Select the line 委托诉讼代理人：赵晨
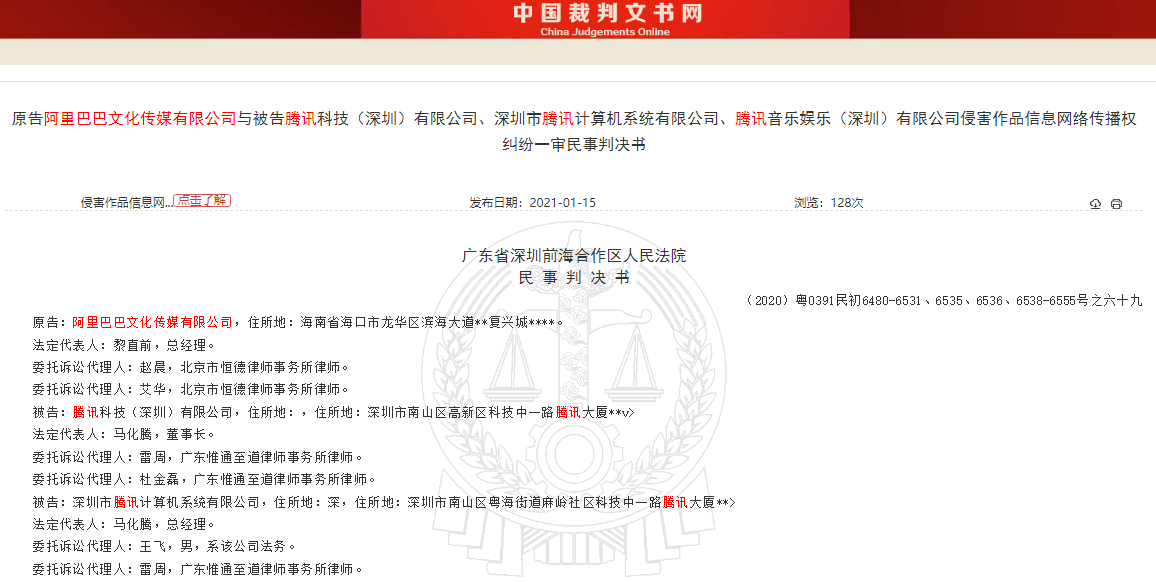The image size is (1156, 582). pos(190,367)
